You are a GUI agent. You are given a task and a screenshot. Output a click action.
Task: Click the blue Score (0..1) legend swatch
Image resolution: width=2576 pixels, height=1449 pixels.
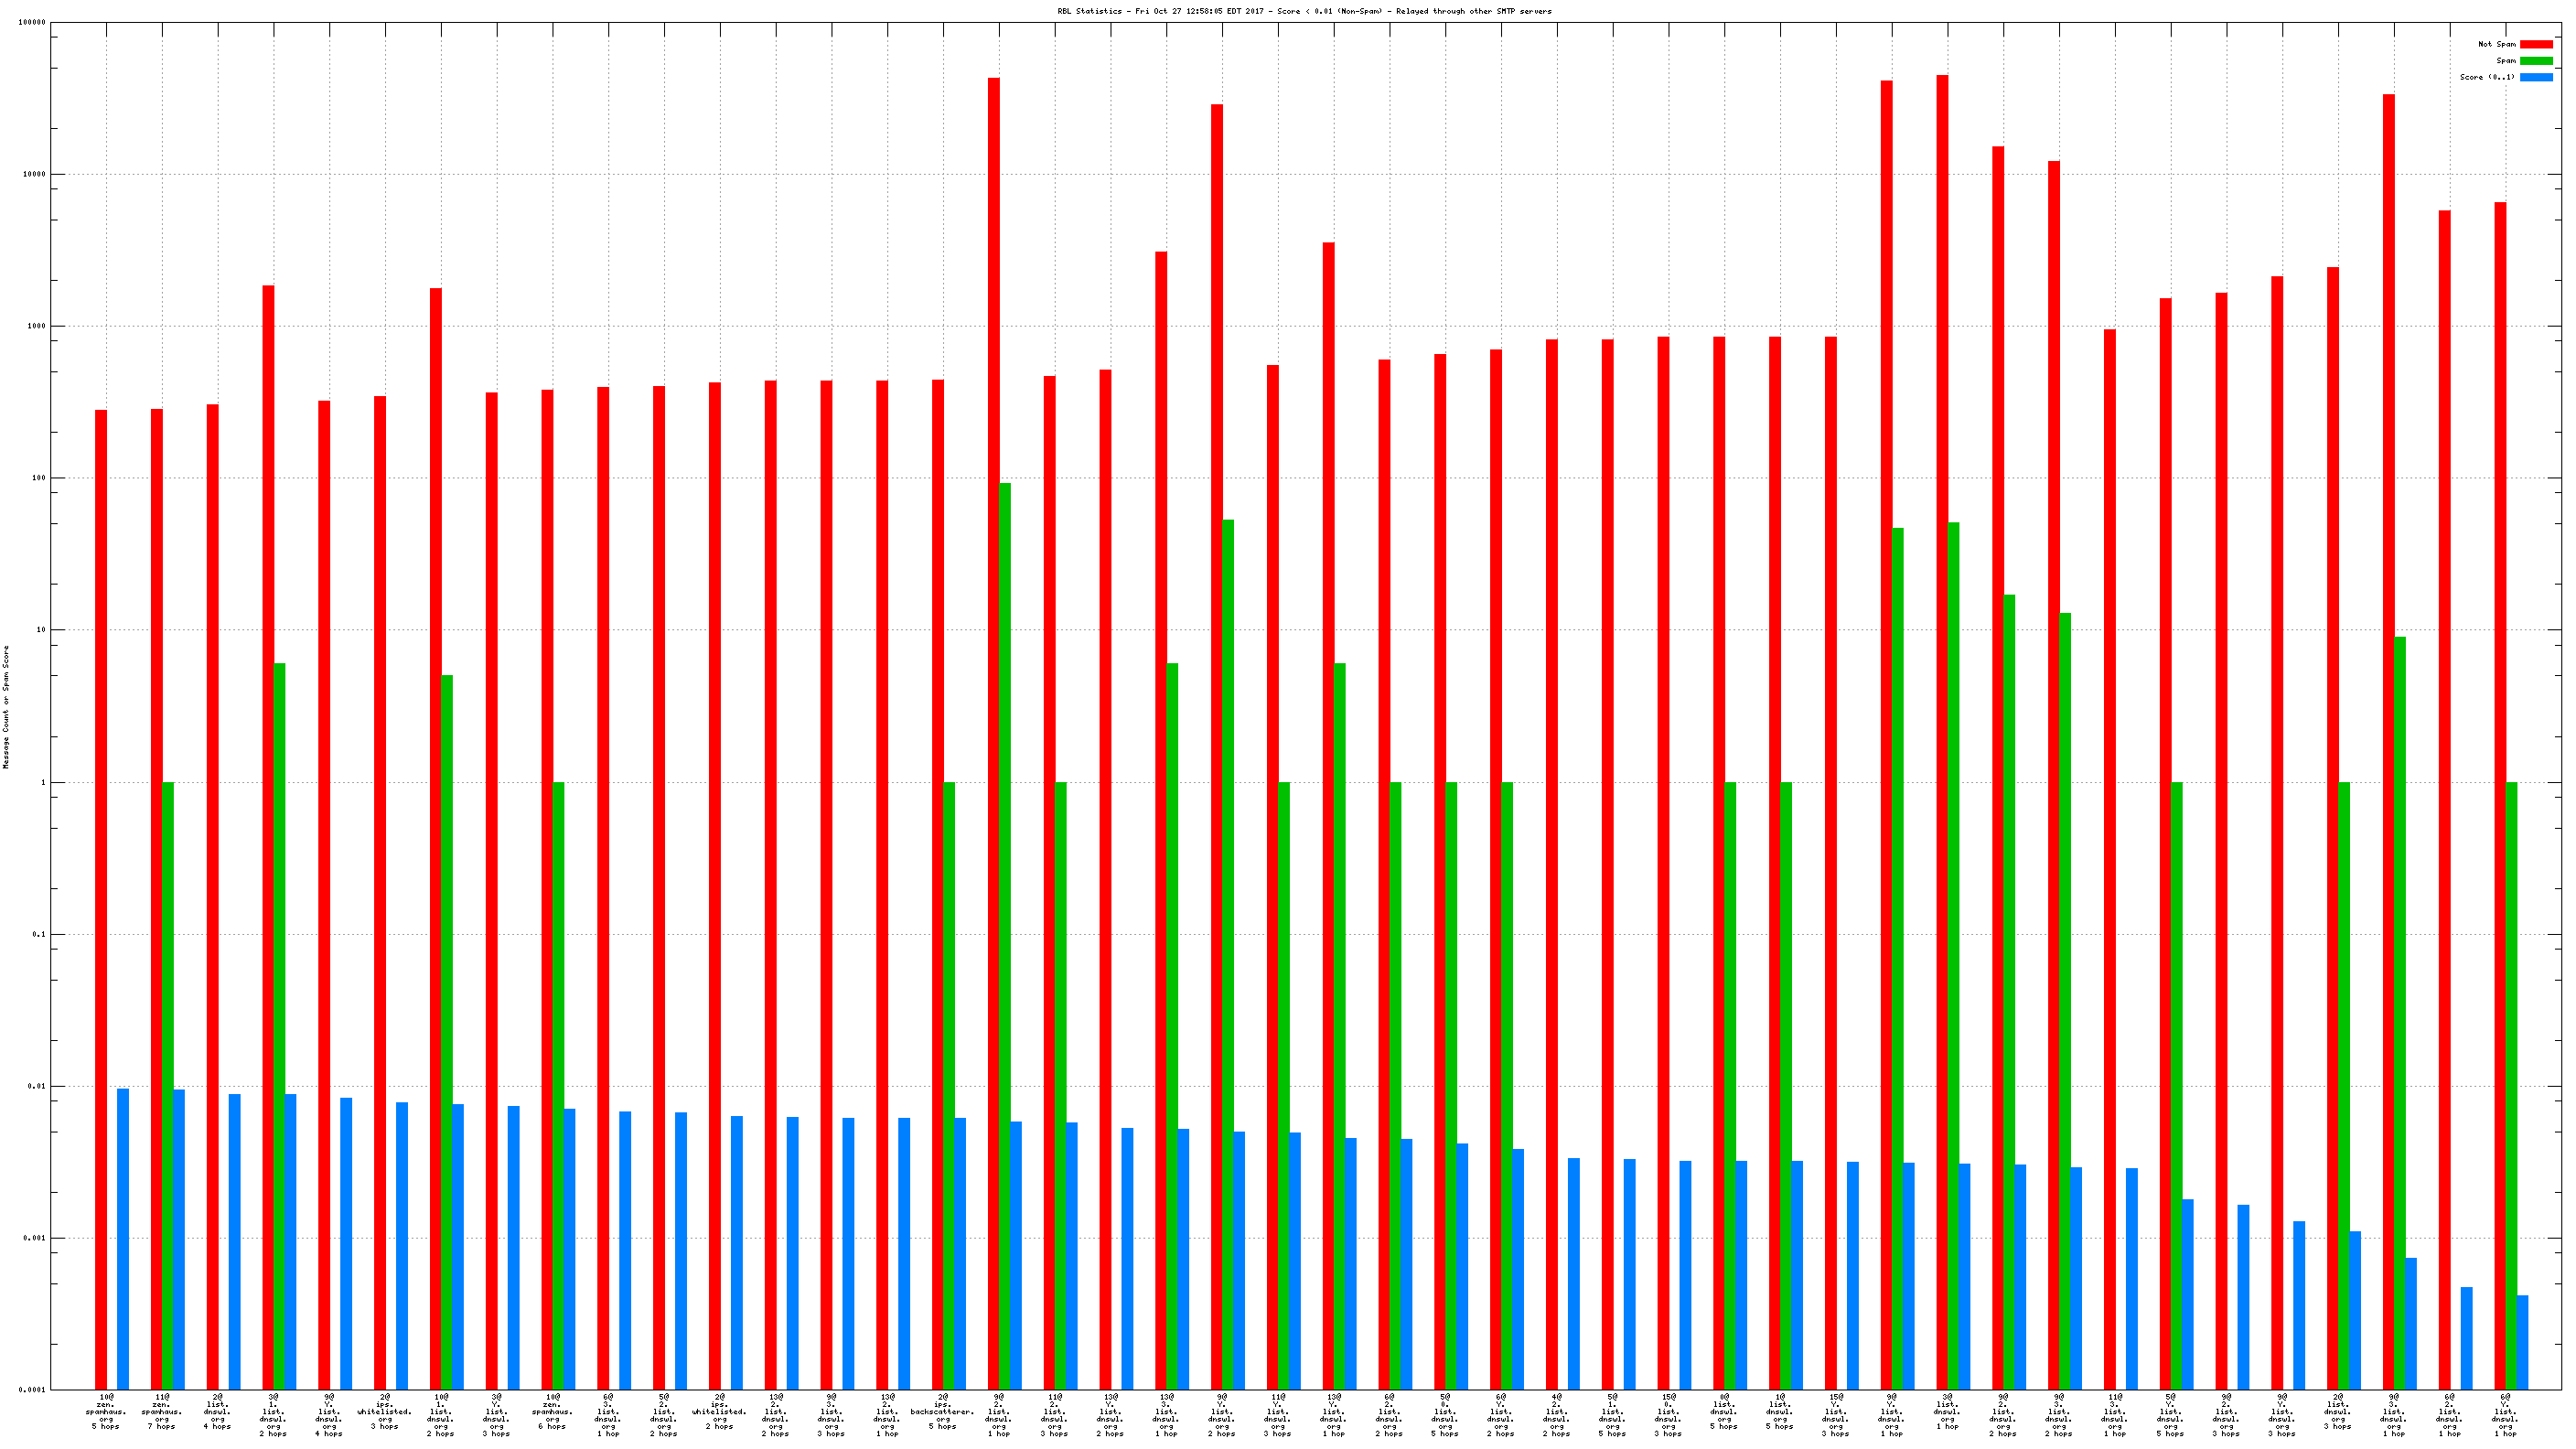coord(2535,77)
